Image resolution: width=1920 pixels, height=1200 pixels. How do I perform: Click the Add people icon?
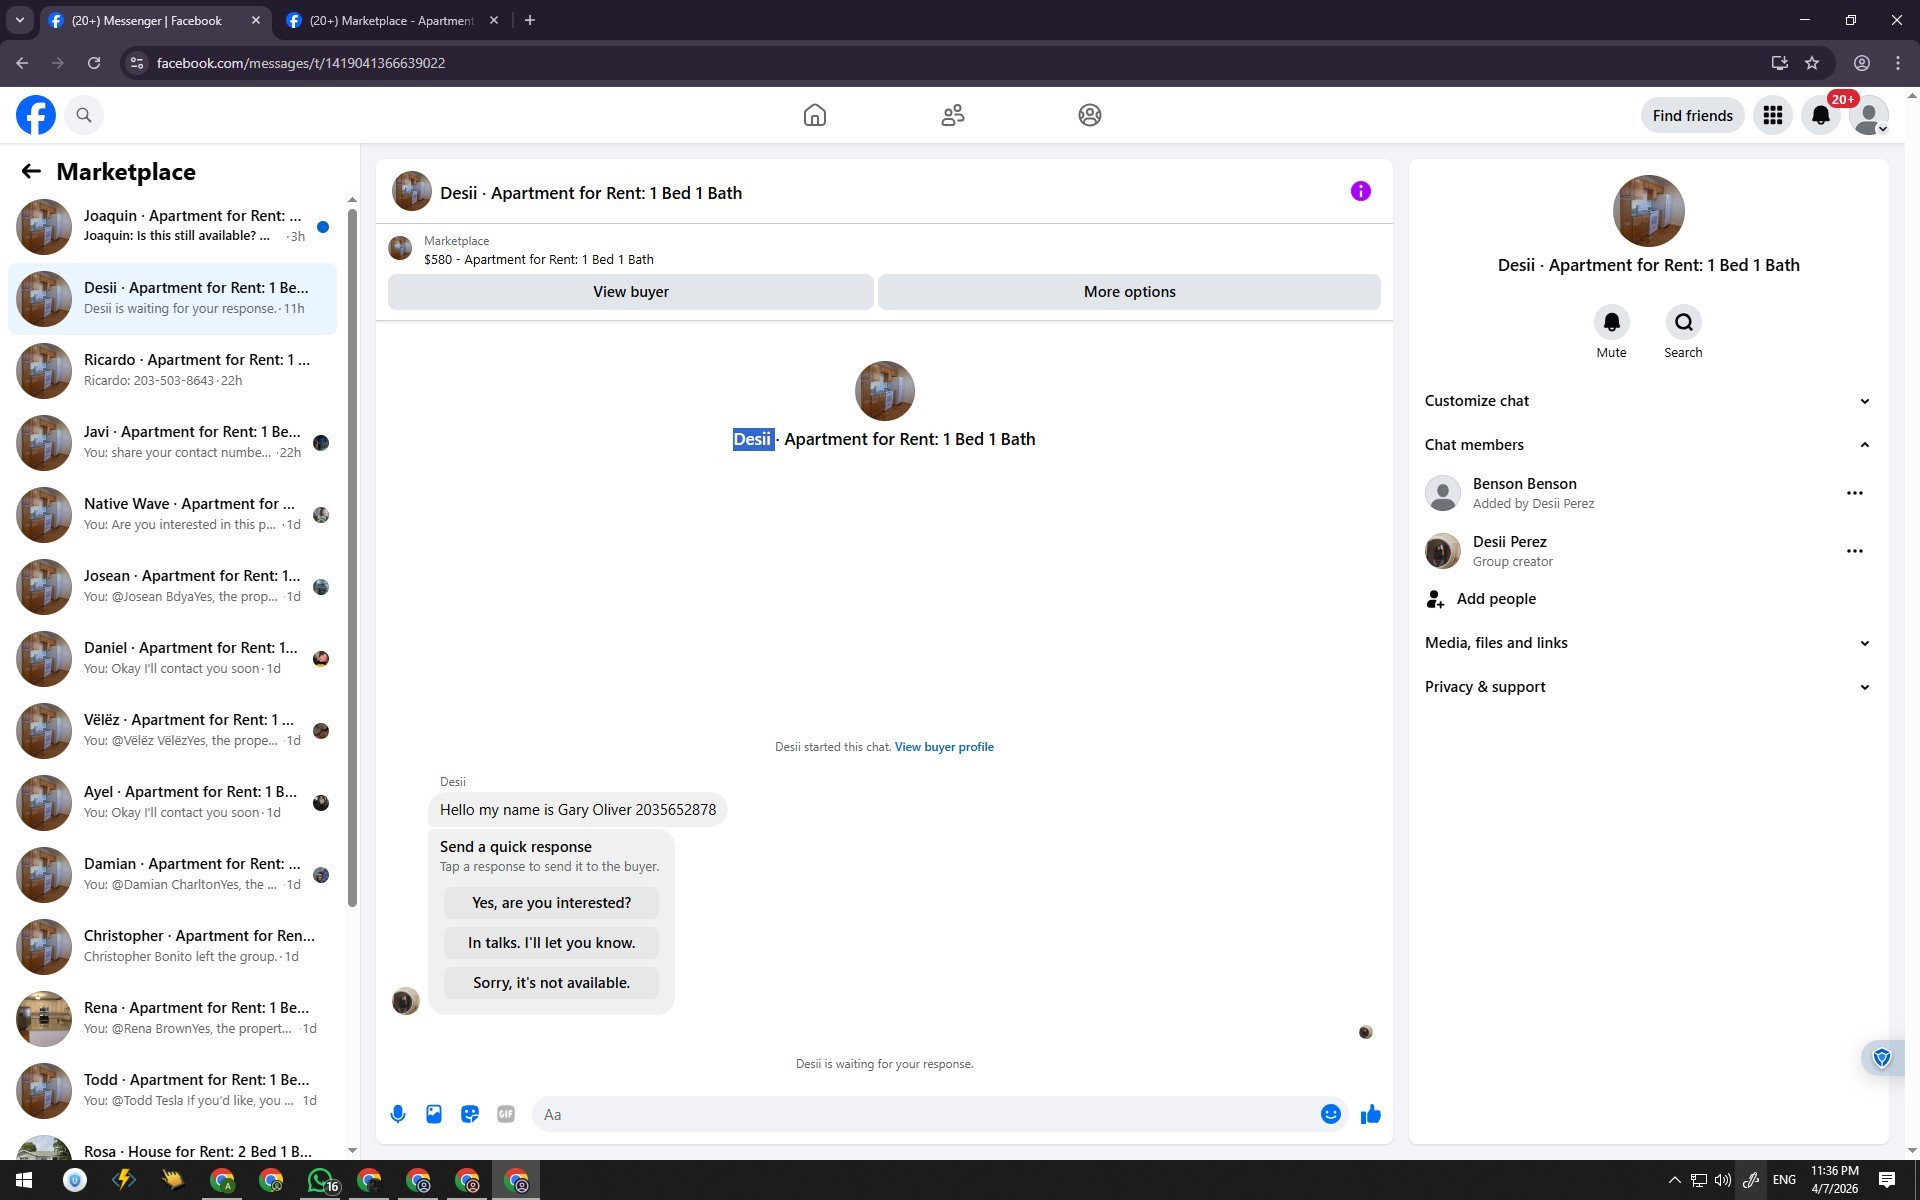coord(1435,599)
